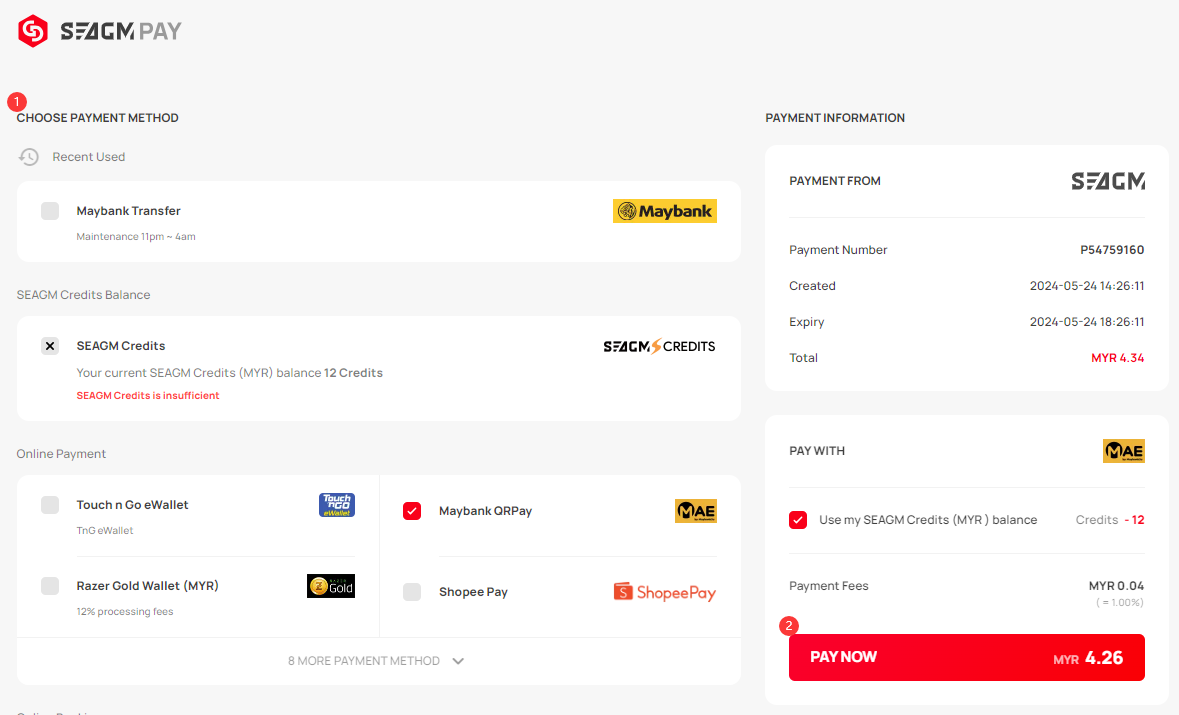Click '12% processing fees' note
Viewport: 1179px width, 715px height.
tap(125, 612)
